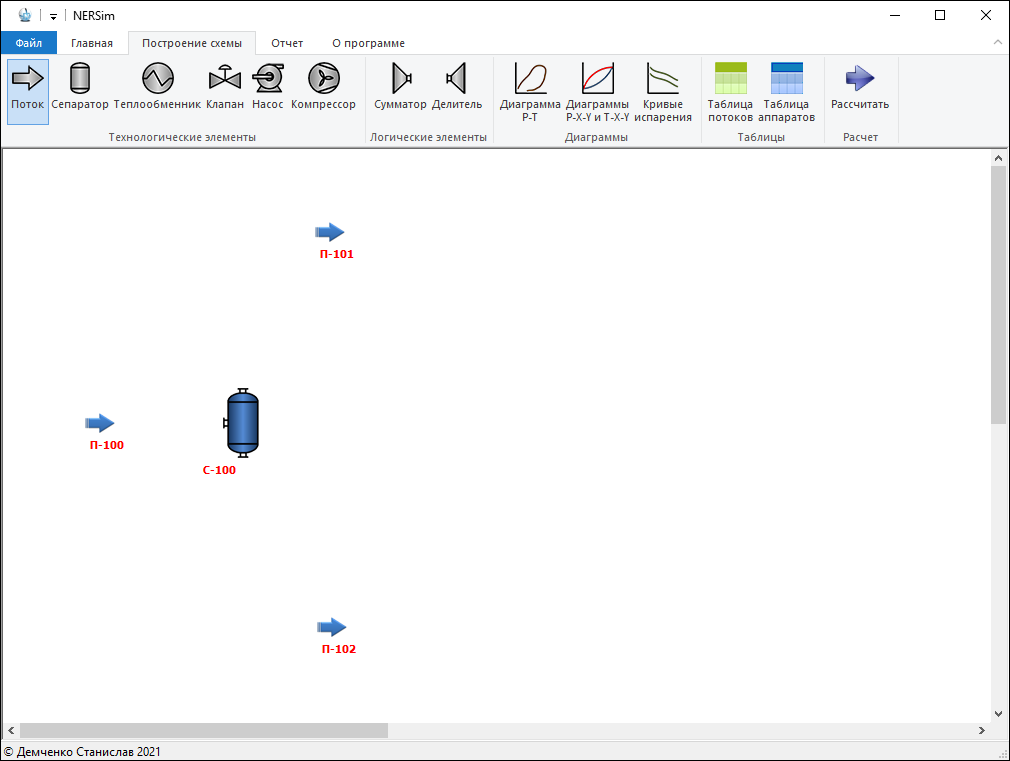This screenshot has height=761, width=1010.
Task: Choose the Сумматор logic element
Action: [x=401, y=92]
